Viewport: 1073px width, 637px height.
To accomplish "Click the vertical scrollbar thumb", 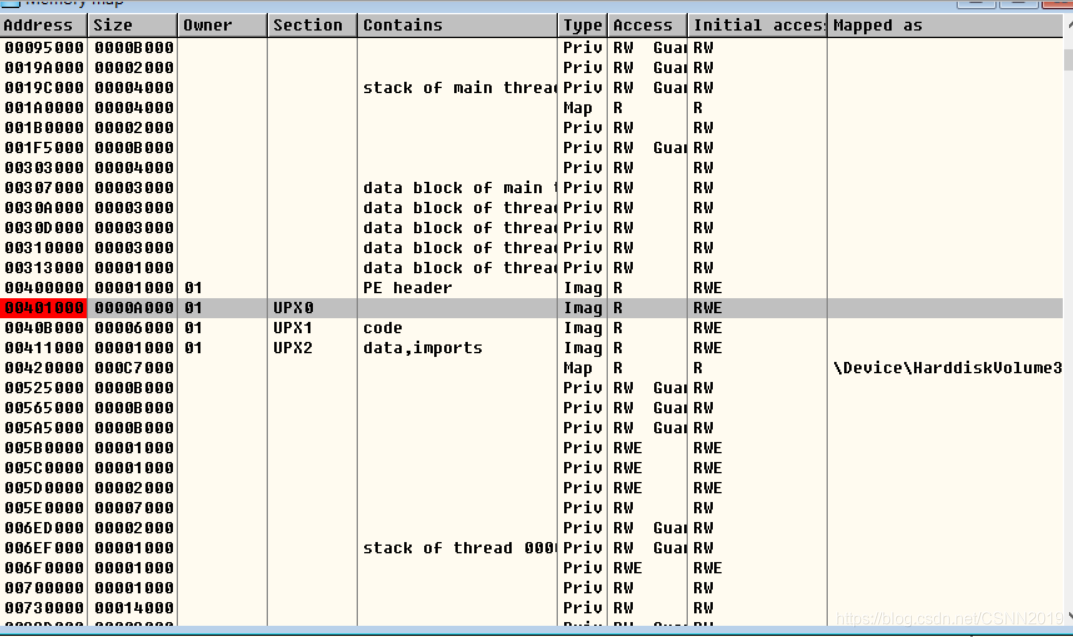I will (1068, 59).
